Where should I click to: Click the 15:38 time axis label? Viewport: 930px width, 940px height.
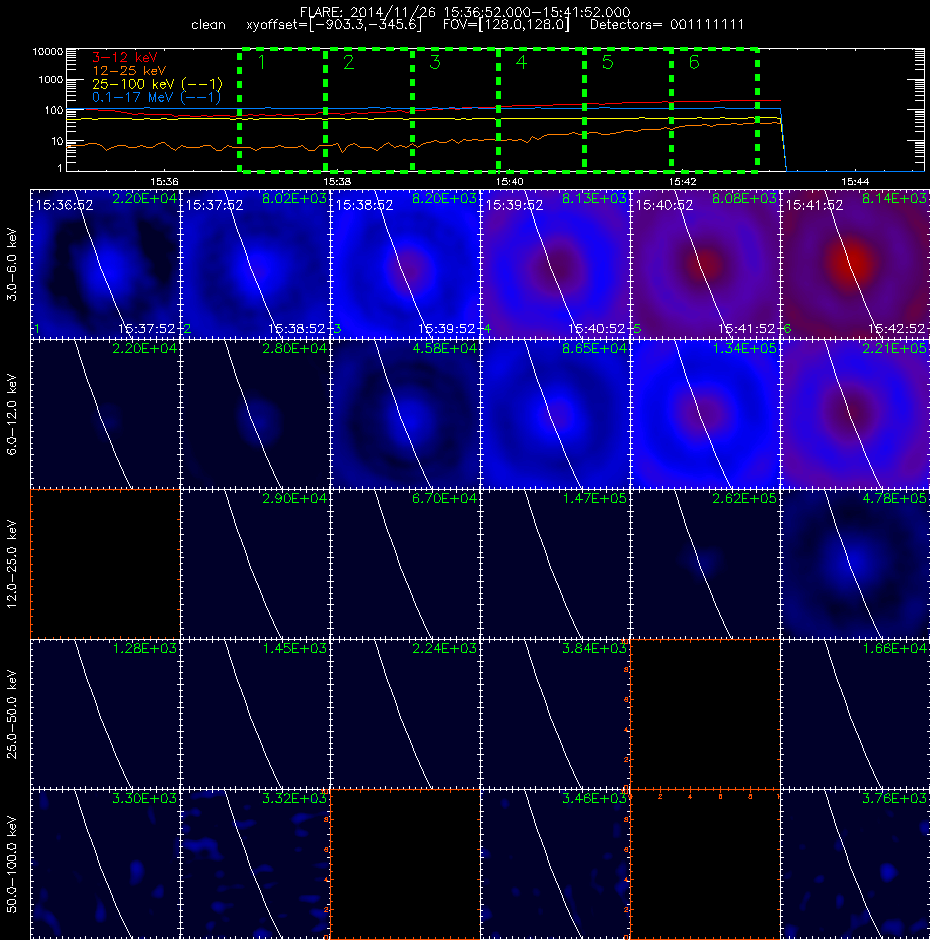(337, 181)
